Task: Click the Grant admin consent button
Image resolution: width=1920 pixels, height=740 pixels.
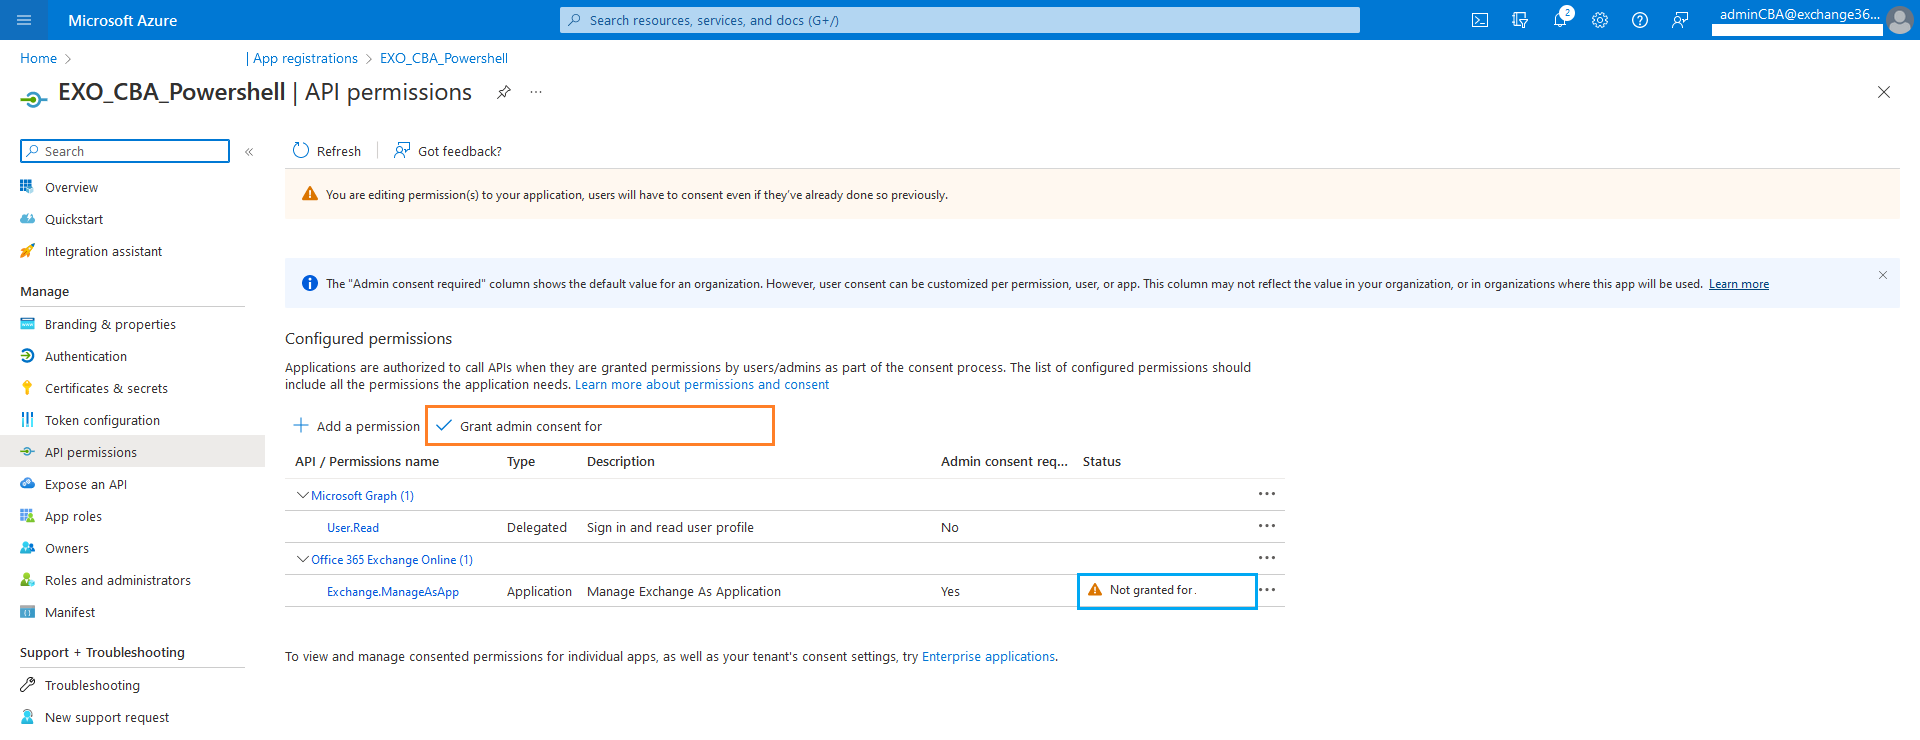Action: click(600, 426)
